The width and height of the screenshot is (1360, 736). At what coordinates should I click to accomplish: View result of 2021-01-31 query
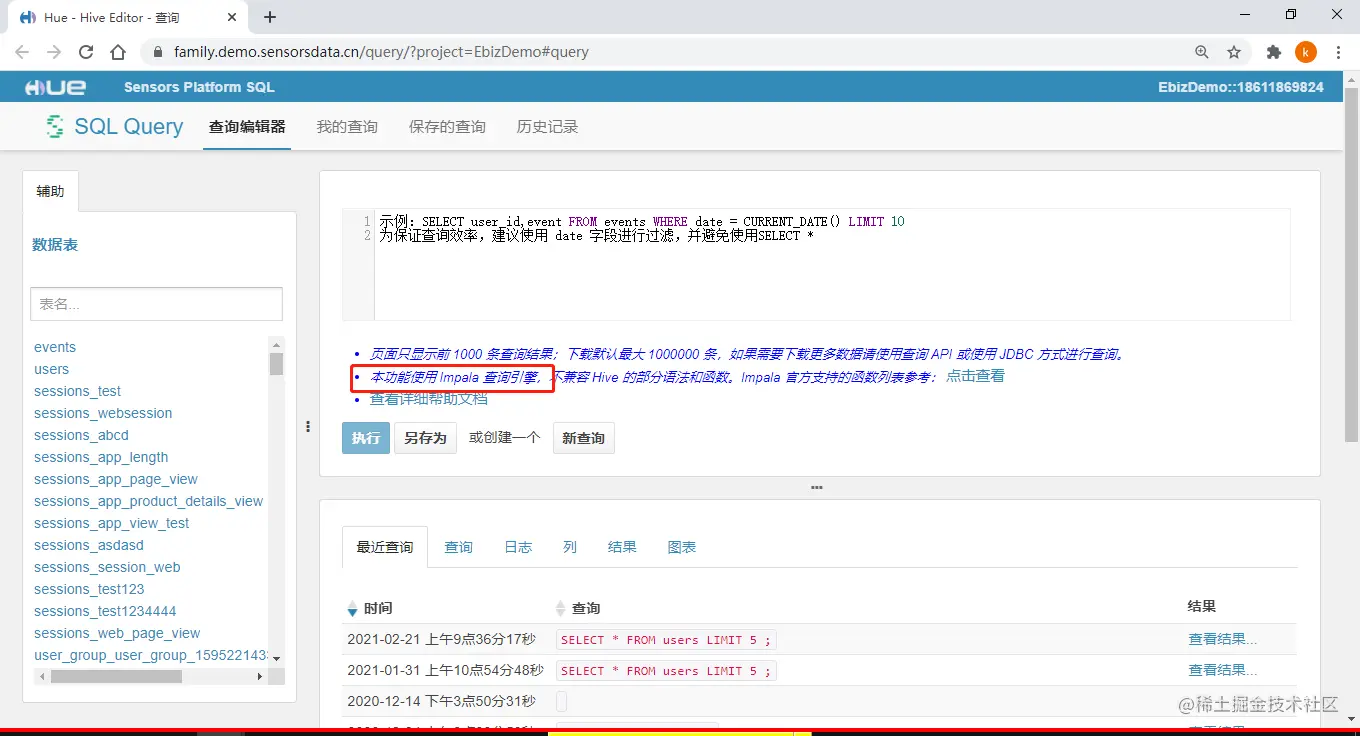point(1222,670)
